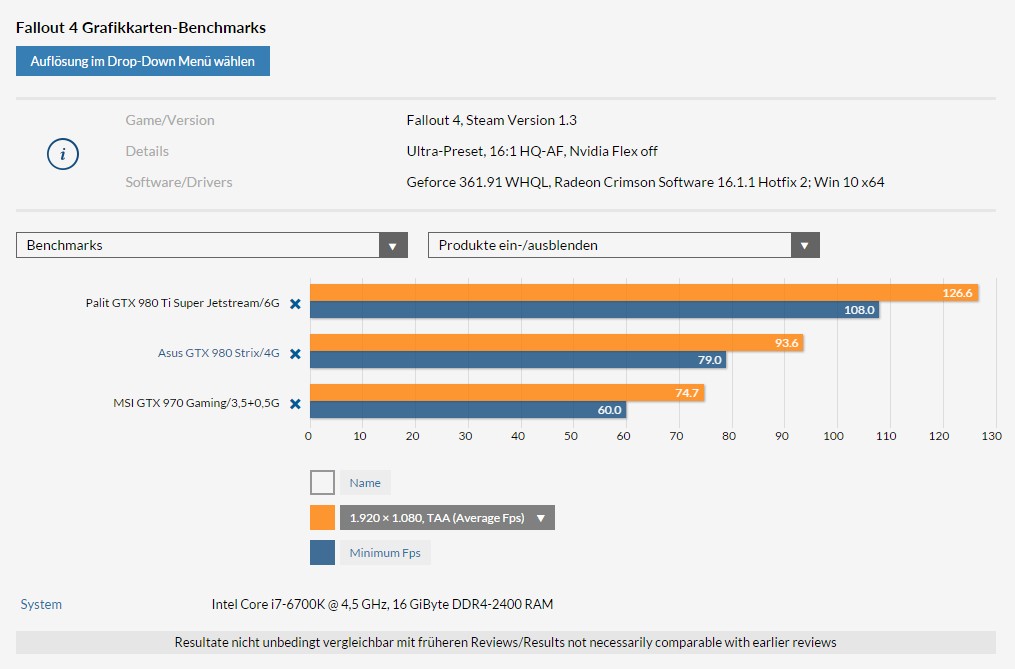Click the System link
This screenshot has height=669, width=1015.
coord(41,604)
